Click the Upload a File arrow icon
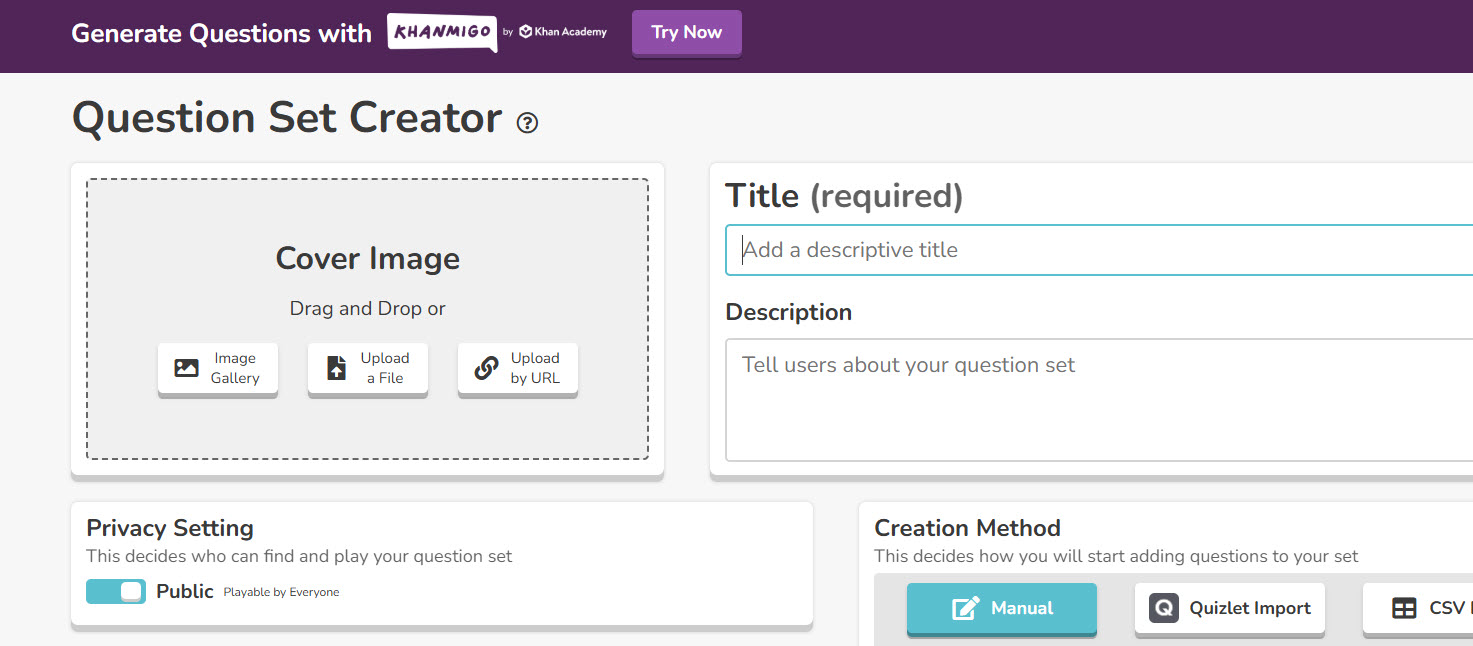This screenshot has height=646, width=1473. click(x=339, y=367)
